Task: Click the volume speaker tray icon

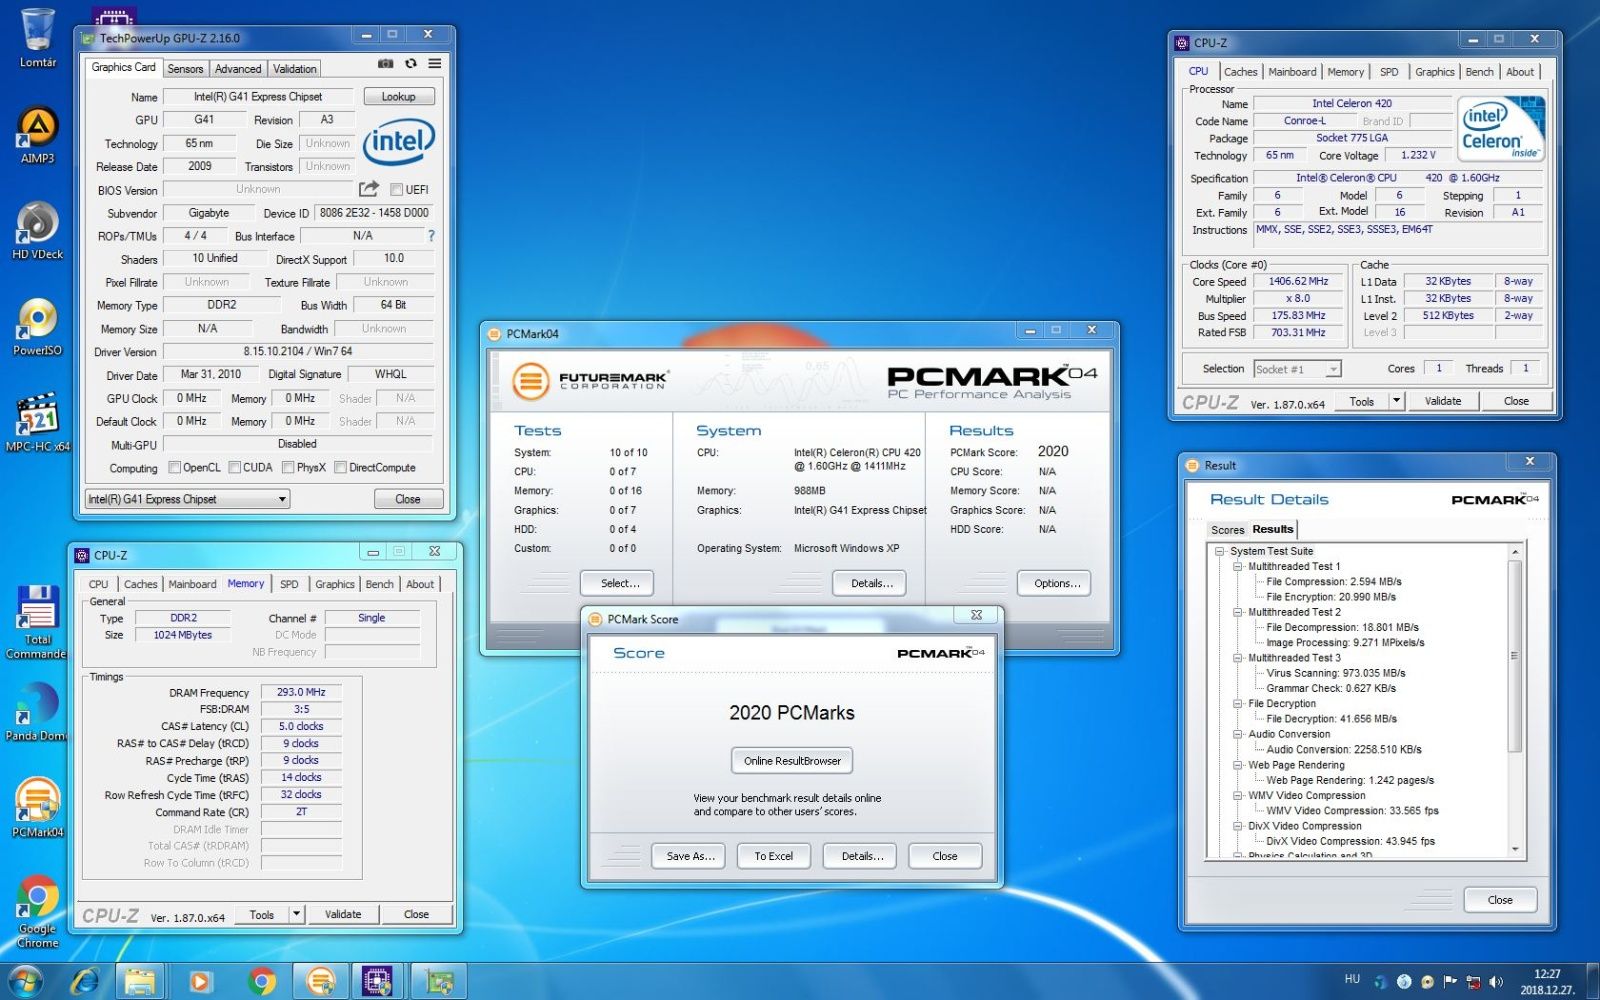Action: [1496, 982]
